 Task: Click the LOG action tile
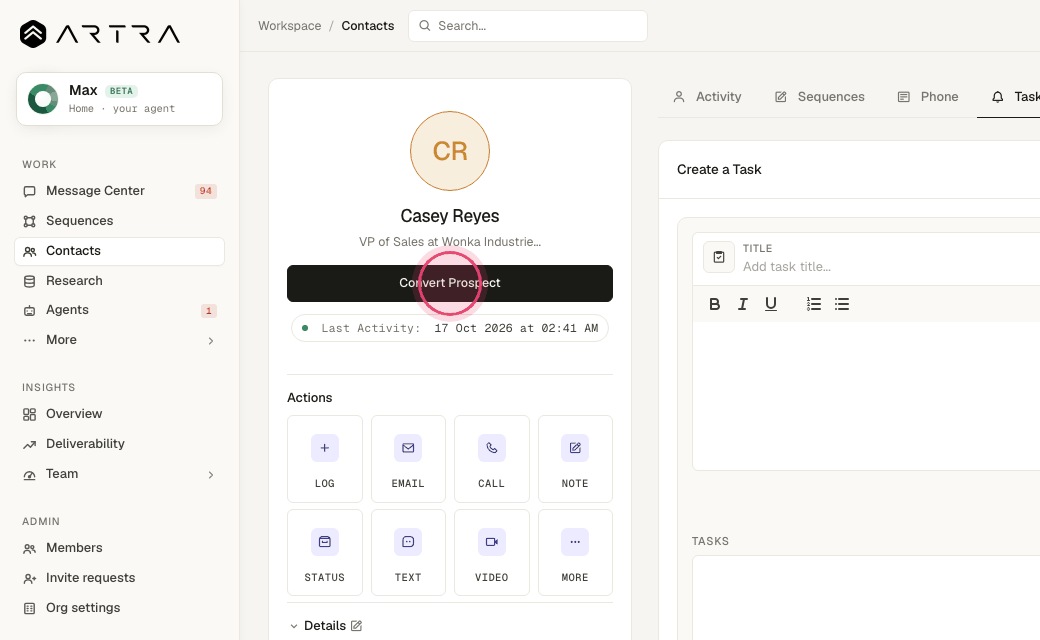point(324,459)
